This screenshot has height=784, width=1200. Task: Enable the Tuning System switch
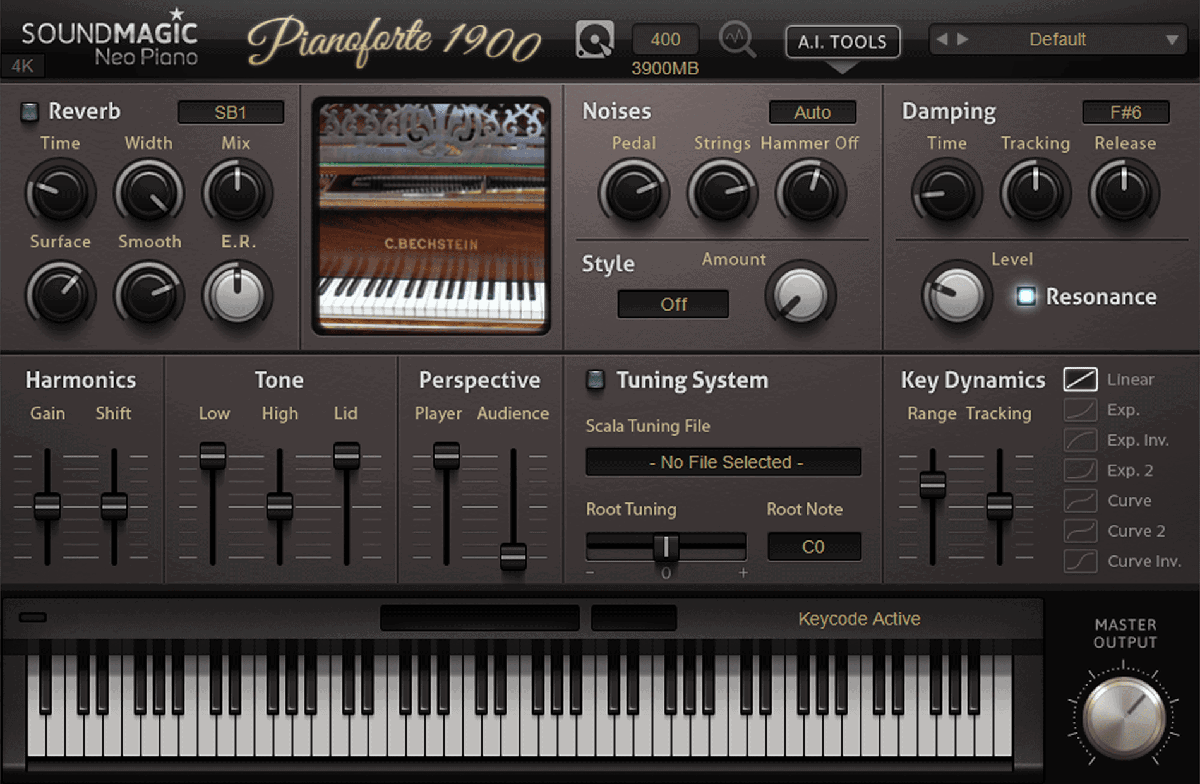click(x=596, y=380)
